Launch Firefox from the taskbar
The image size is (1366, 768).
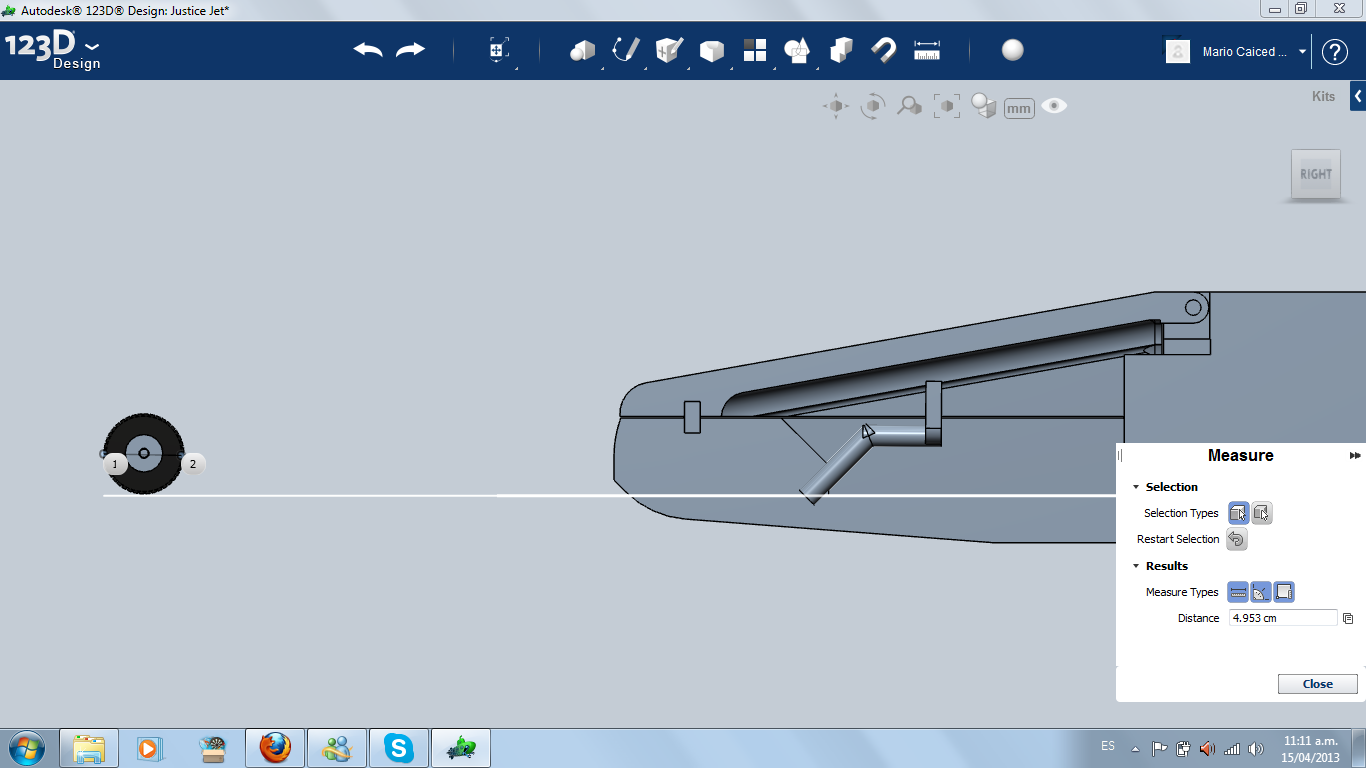click(x=275, y=748)
